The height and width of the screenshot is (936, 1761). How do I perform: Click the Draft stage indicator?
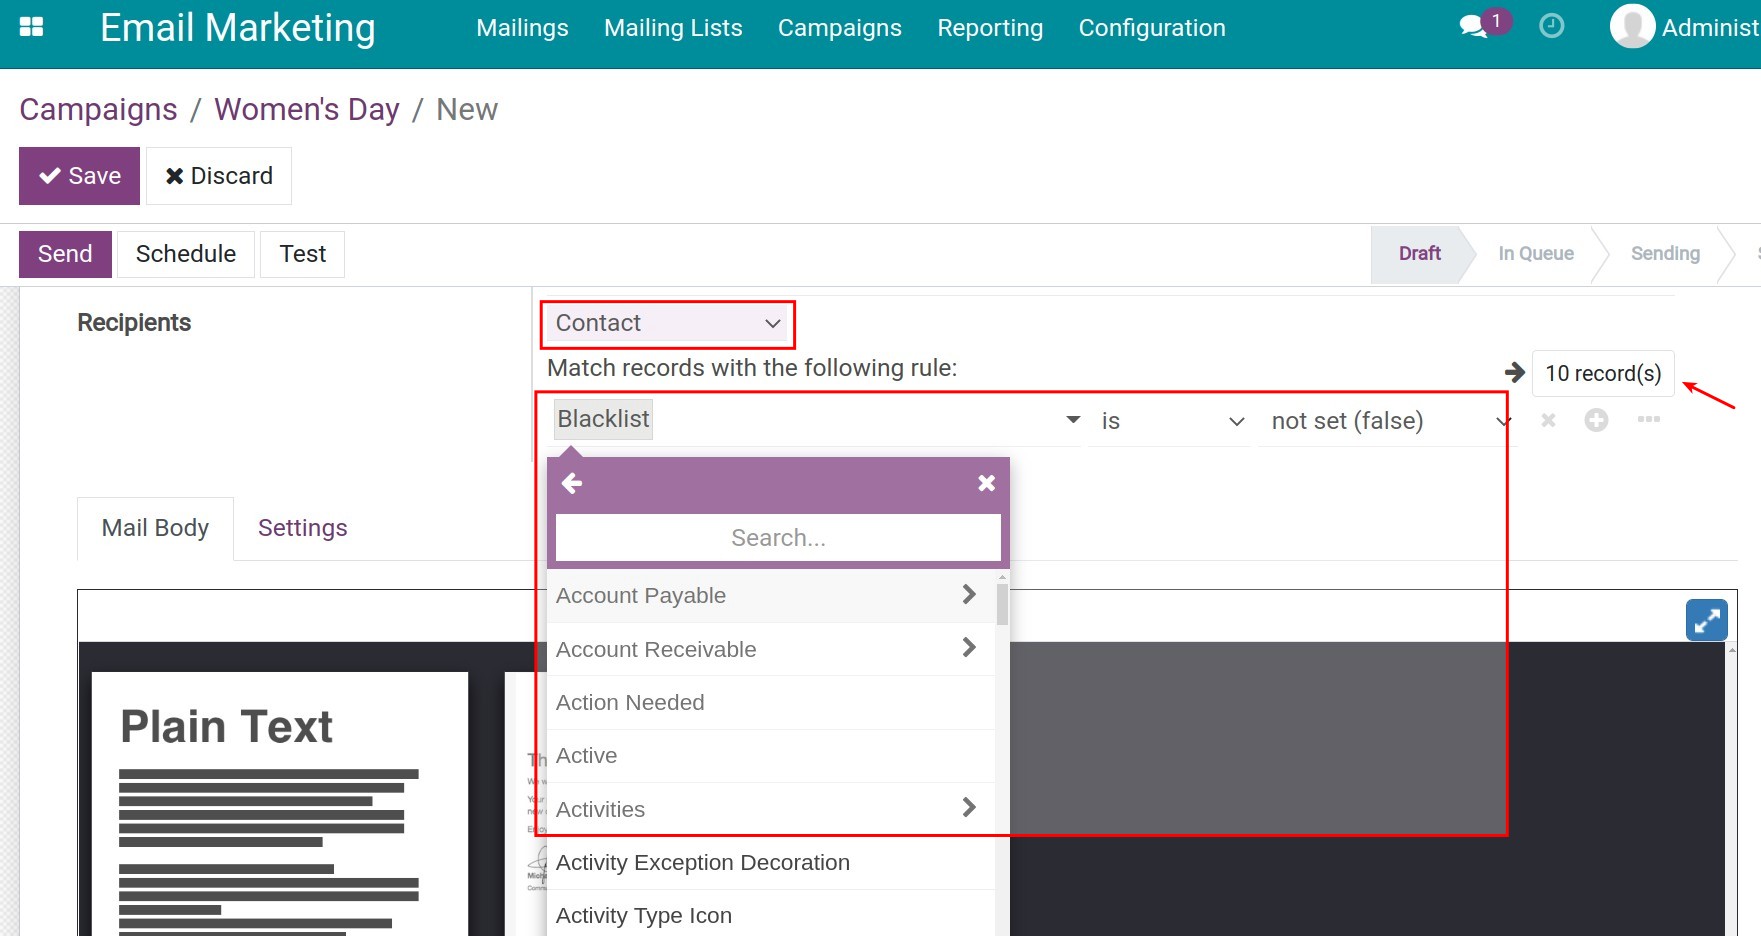[1418, 253]
